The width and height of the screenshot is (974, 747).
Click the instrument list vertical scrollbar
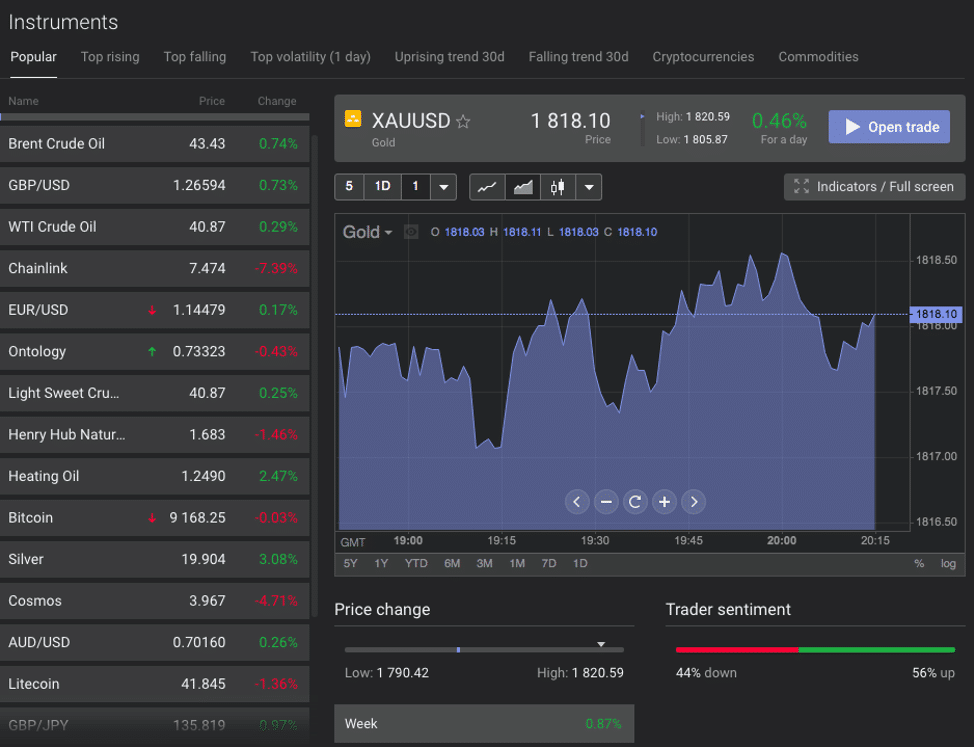[315, 376]
